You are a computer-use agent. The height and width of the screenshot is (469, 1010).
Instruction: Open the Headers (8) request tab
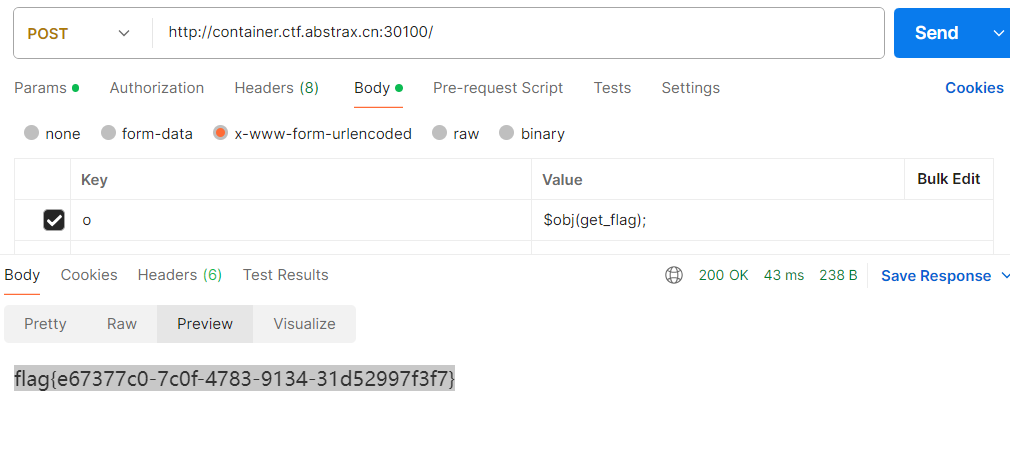point(276,88)
